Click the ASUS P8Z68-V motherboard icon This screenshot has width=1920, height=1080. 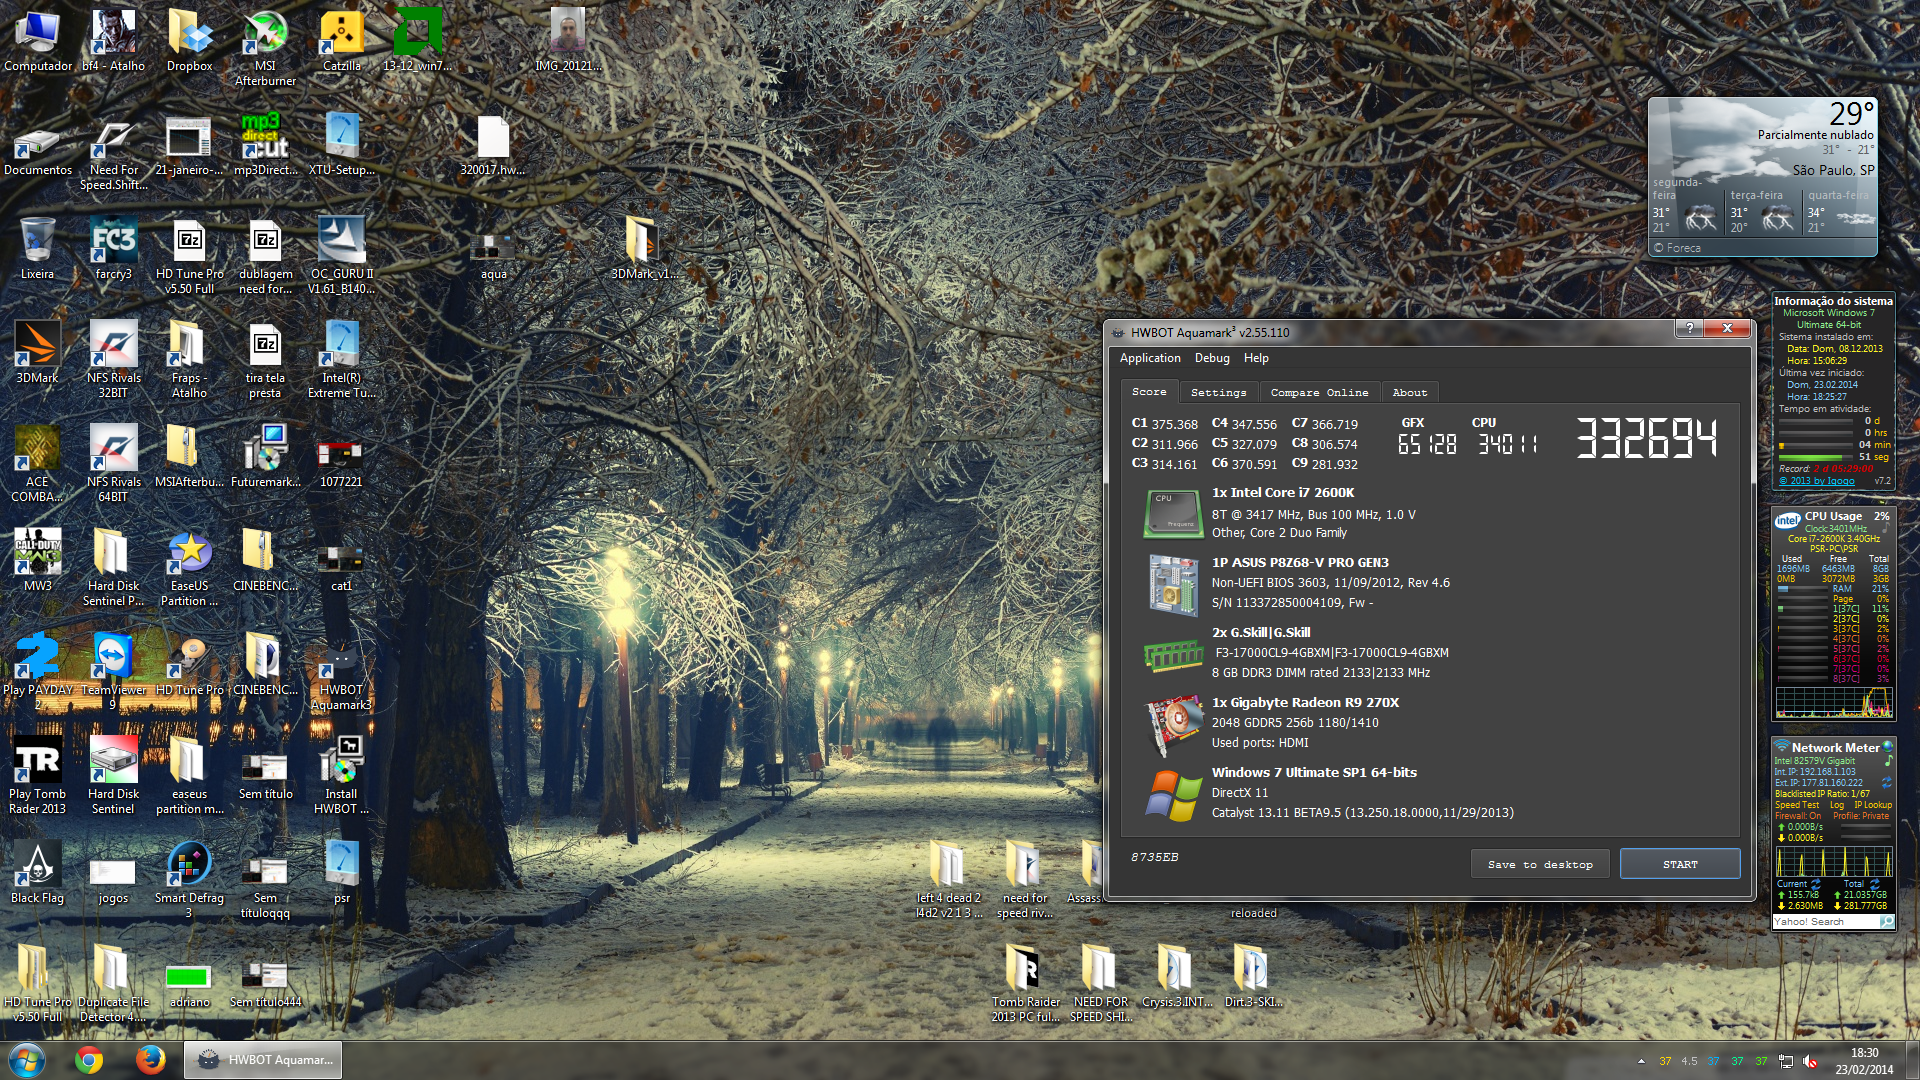[x=1172, y=585]
